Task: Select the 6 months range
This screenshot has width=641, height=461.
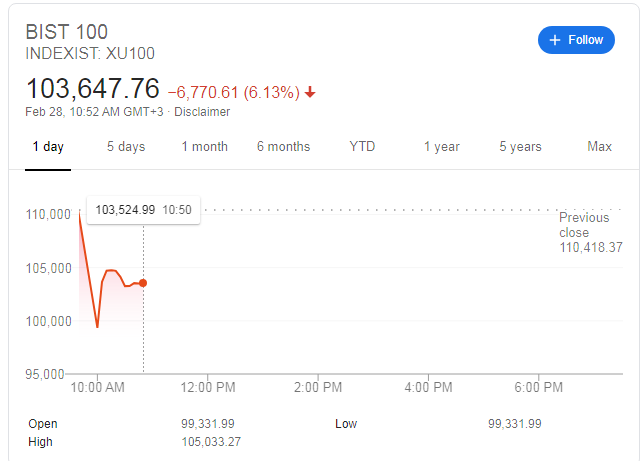Action: (283, 147)
